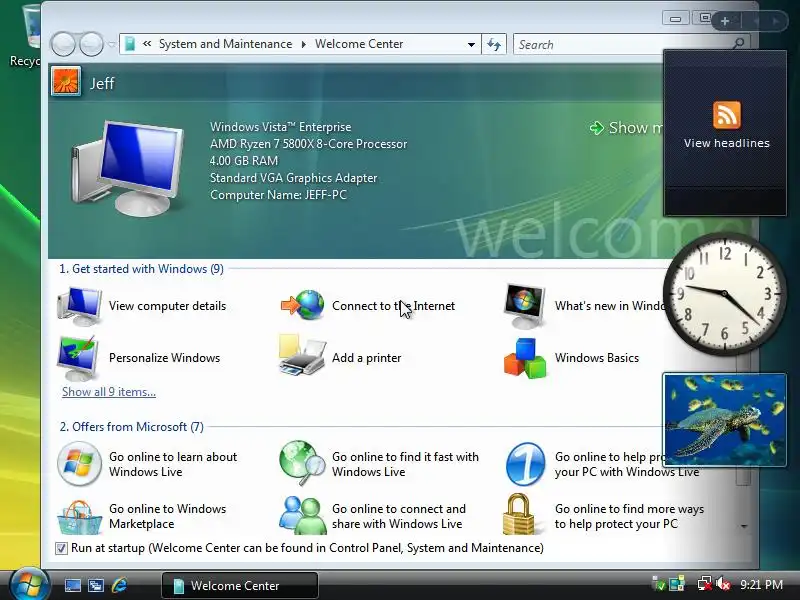Click View headlines in feed gadget
The height and width of the screenshot is (600, 800).
[x=727, y=143]
